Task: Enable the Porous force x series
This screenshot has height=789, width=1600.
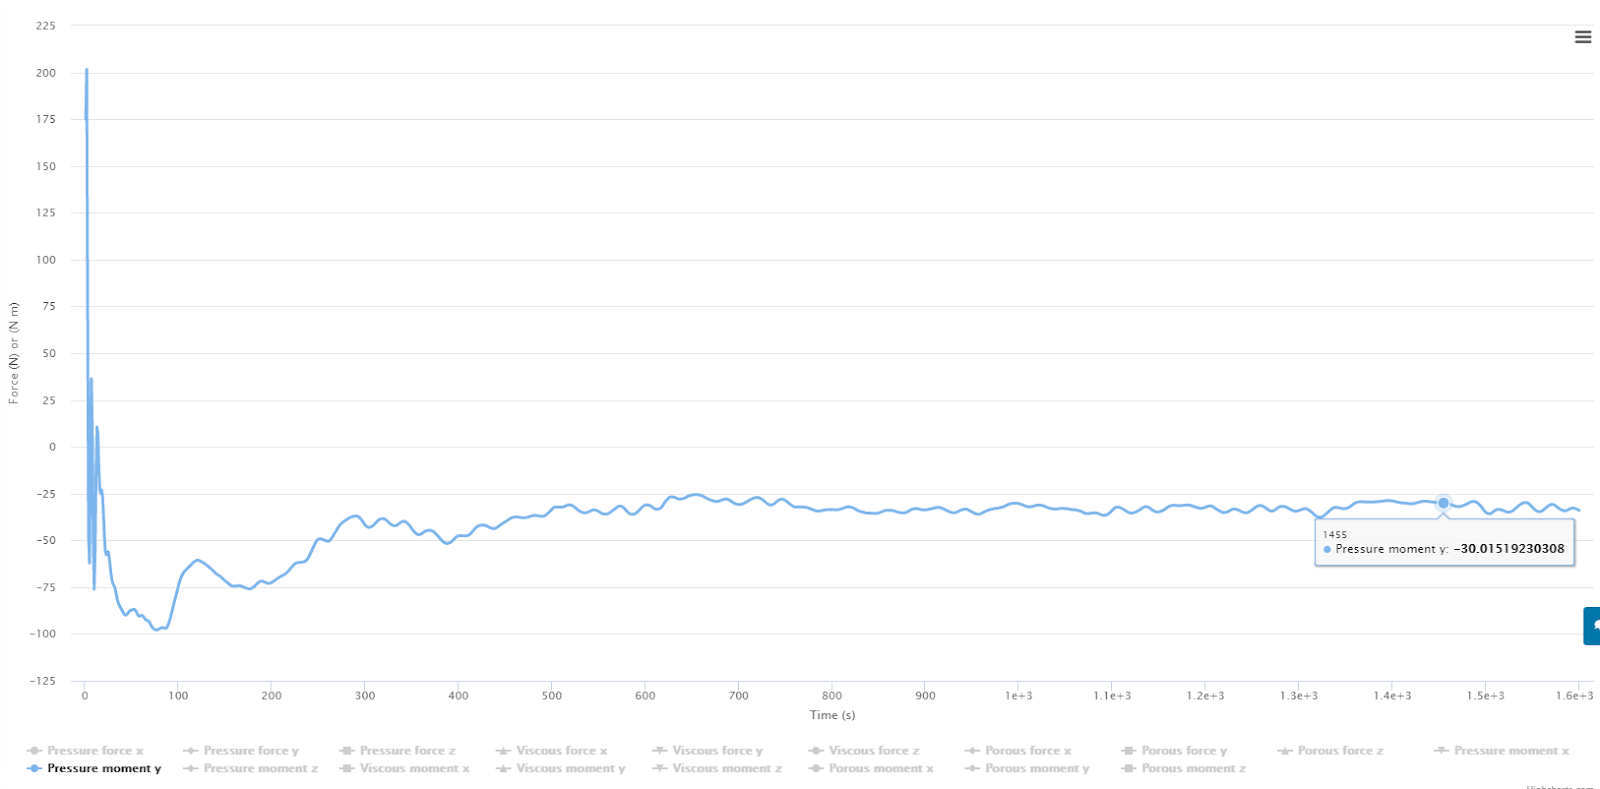Action: [x=1028, y=751]
